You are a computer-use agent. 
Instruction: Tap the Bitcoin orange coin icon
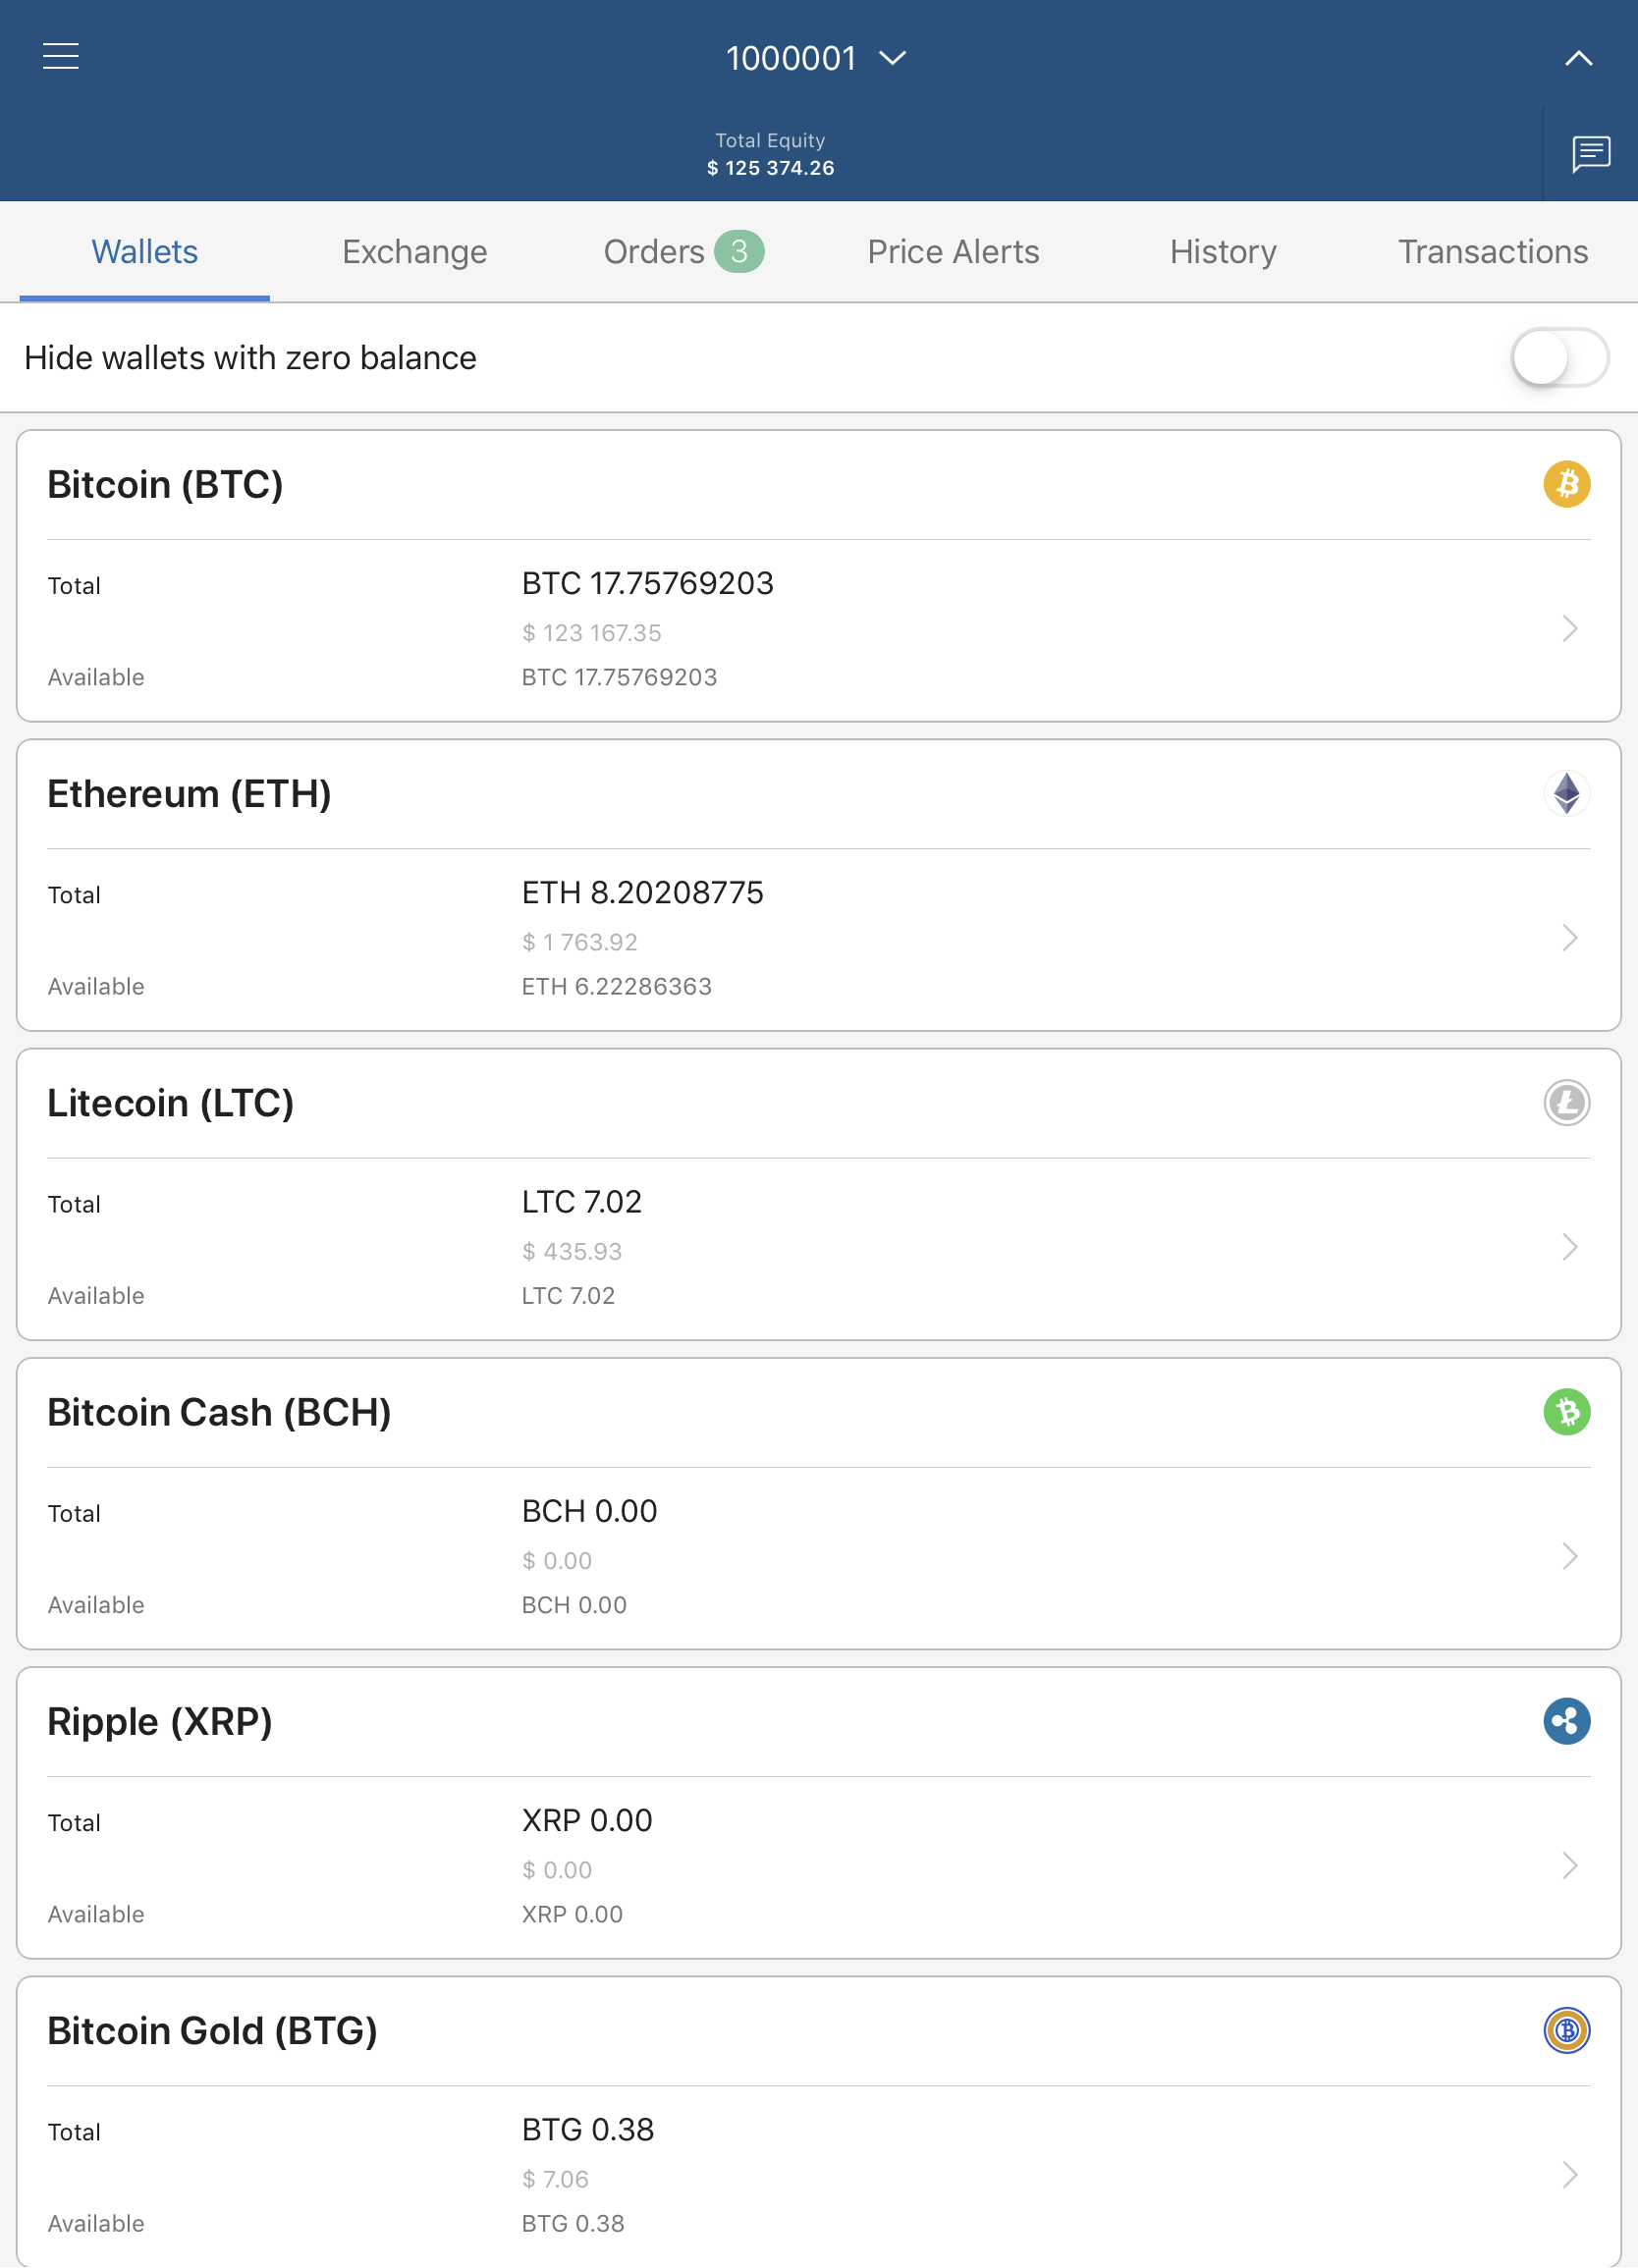pos(1566,484)
